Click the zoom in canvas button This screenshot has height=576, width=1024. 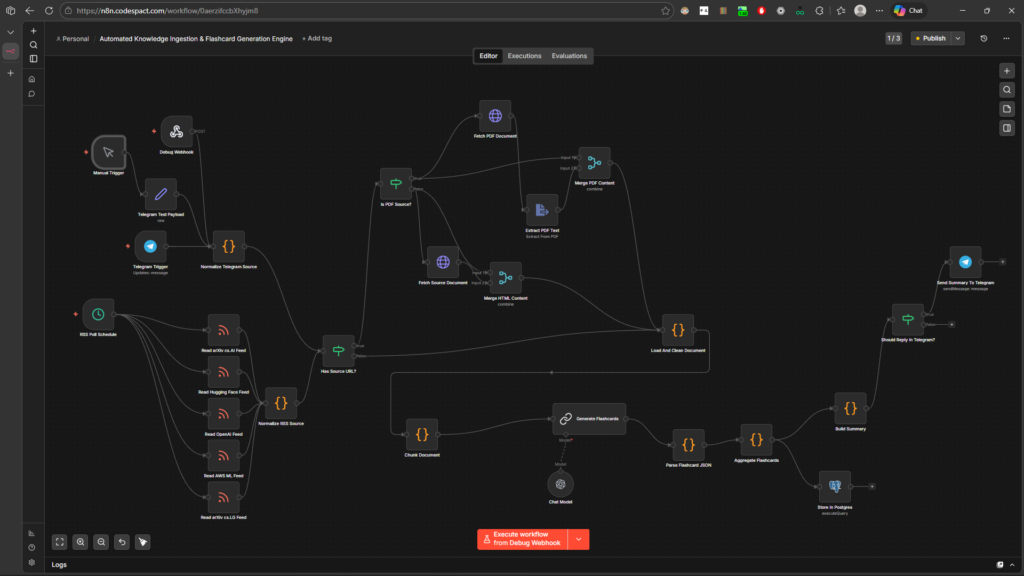pos(80,542)
